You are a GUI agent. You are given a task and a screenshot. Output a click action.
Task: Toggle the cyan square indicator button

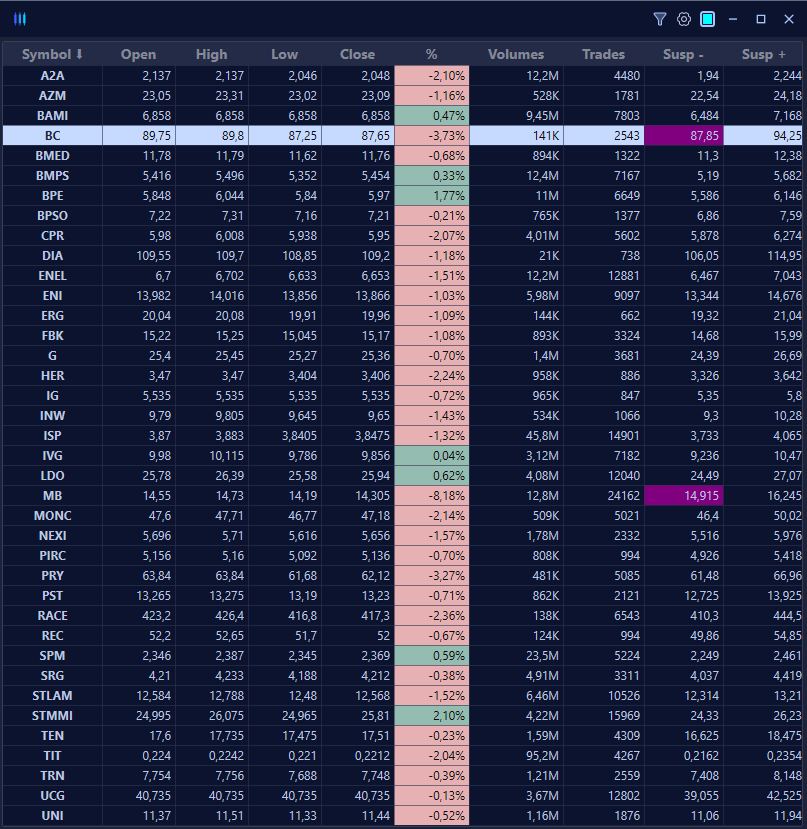(708, 20)
